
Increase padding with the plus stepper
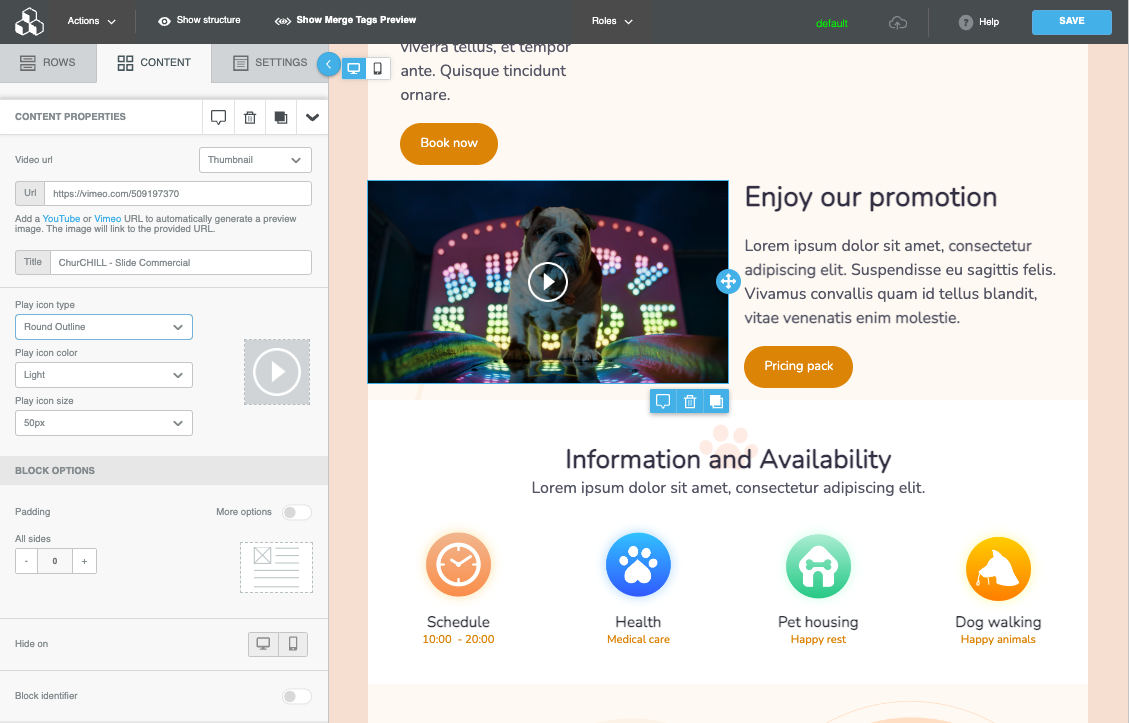coord(84,562)
